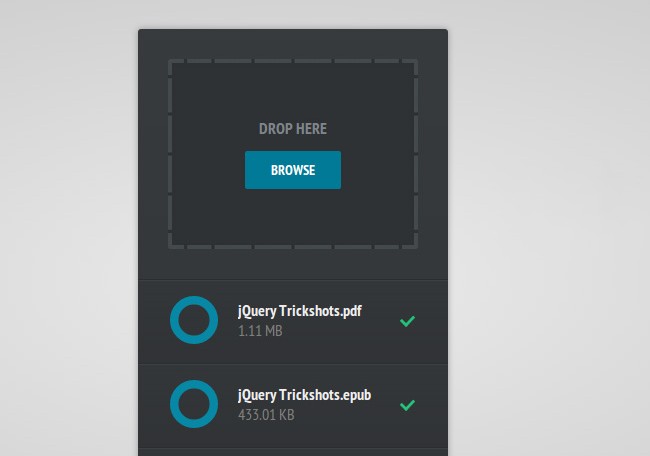Click the dark panel margin above the drop zone
650x456 pixels.
pos(292,43)
